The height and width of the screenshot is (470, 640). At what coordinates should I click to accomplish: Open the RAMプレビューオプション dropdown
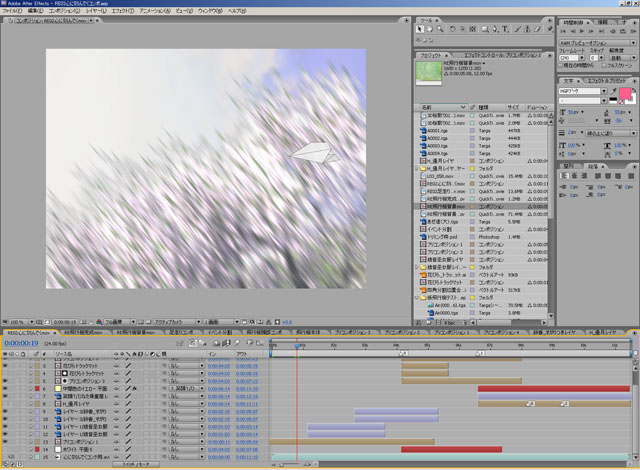pyautogui.click(x=597, y=43)
